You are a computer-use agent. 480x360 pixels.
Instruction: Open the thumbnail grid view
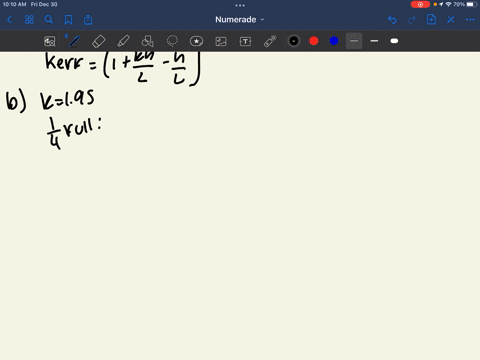tap(29, 20)
